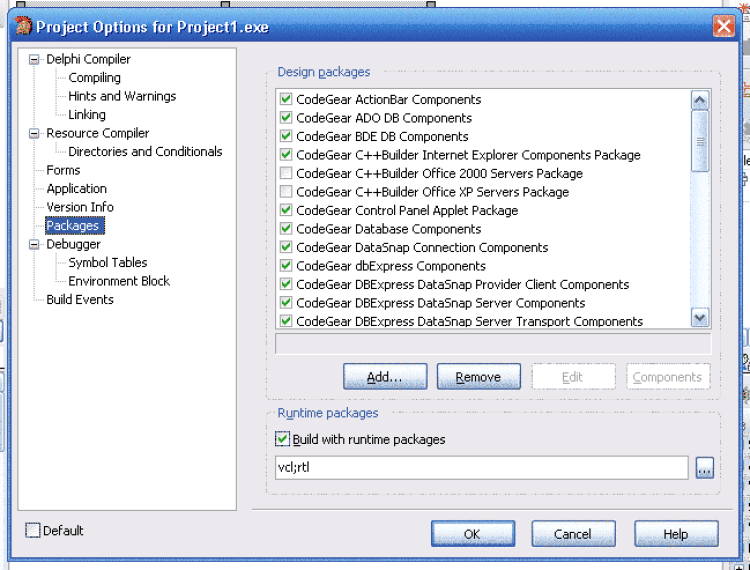The height and width of the screenshot is (570, 750).
Task: Collapse the Delphi Compiler tree node
Action: pos(35,60)
